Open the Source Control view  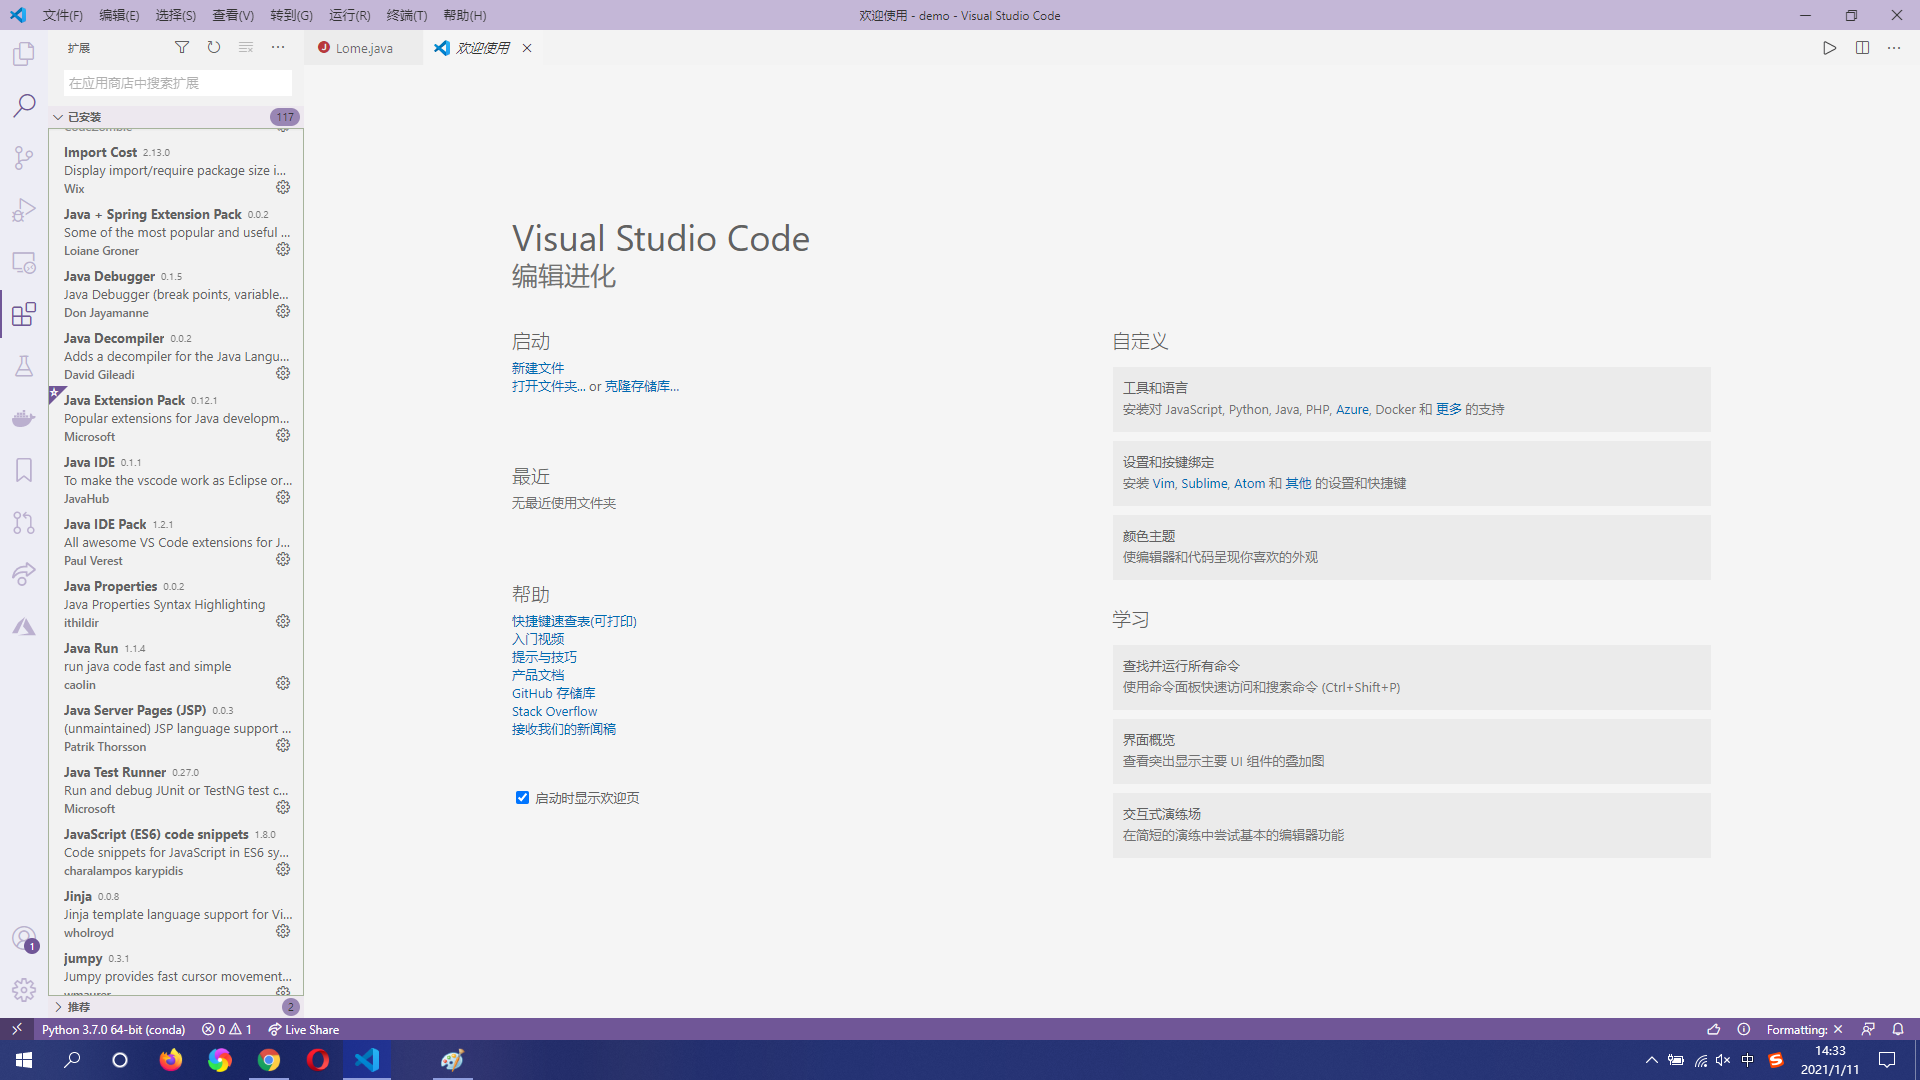(24, 158)
